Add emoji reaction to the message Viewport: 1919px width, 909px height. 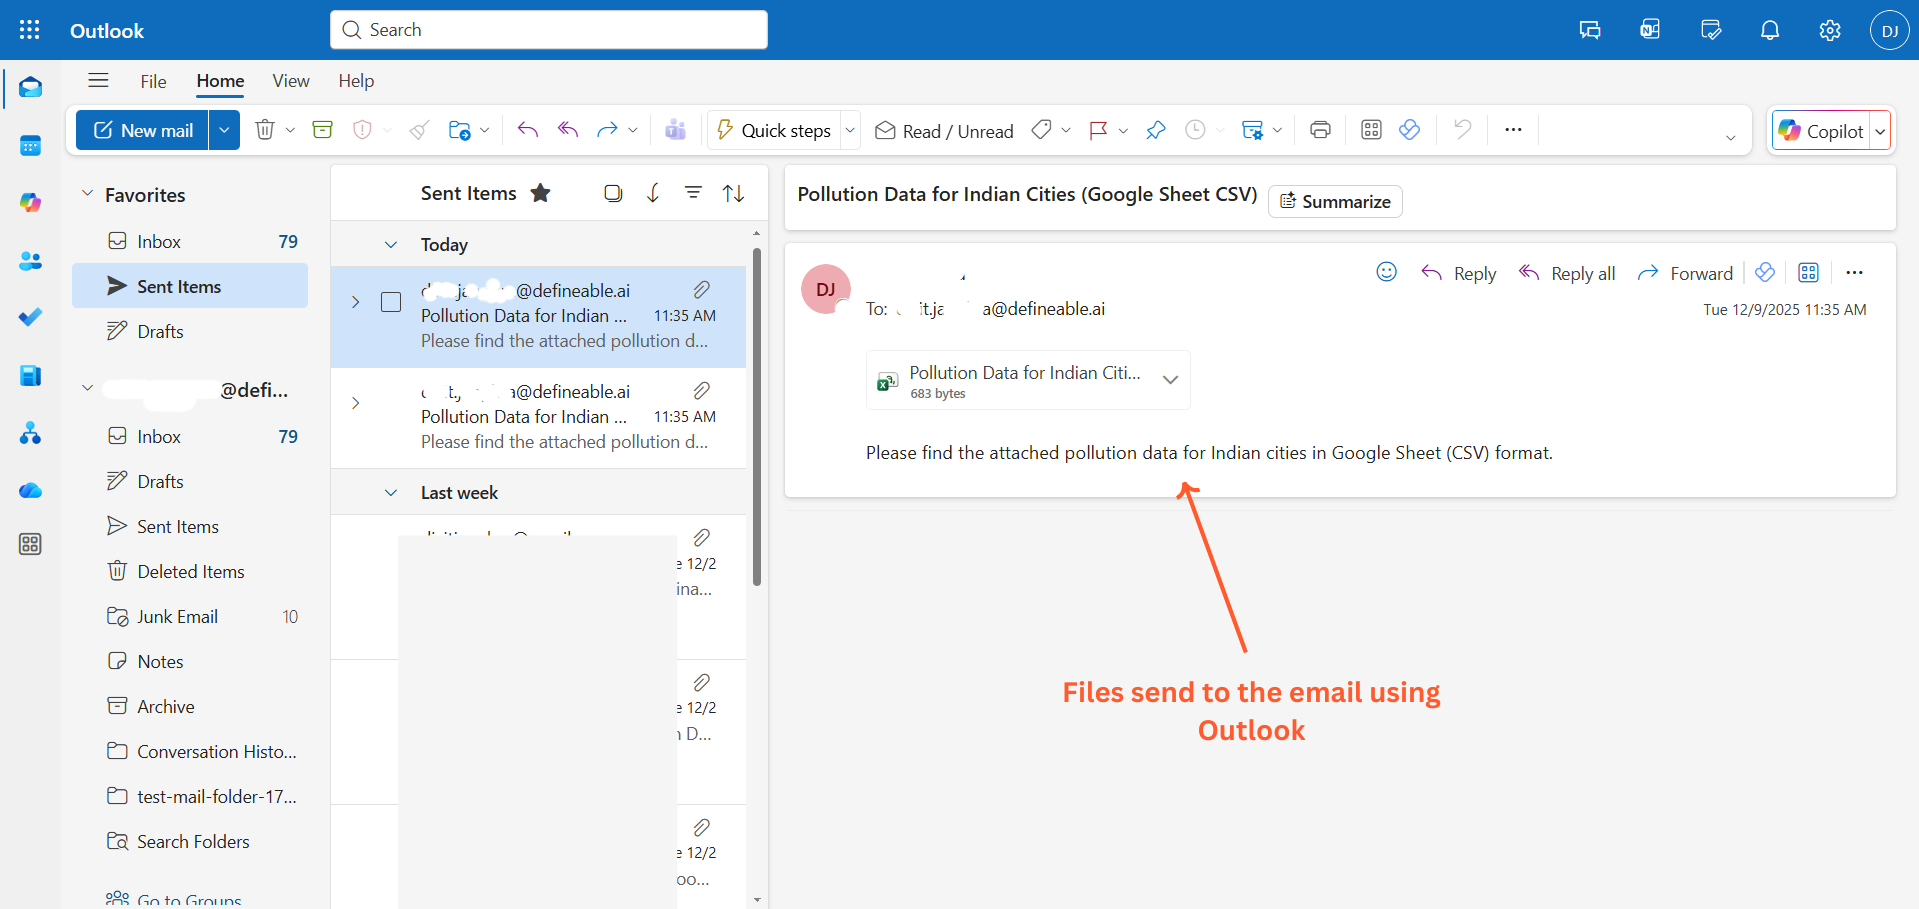(1386, 272)
